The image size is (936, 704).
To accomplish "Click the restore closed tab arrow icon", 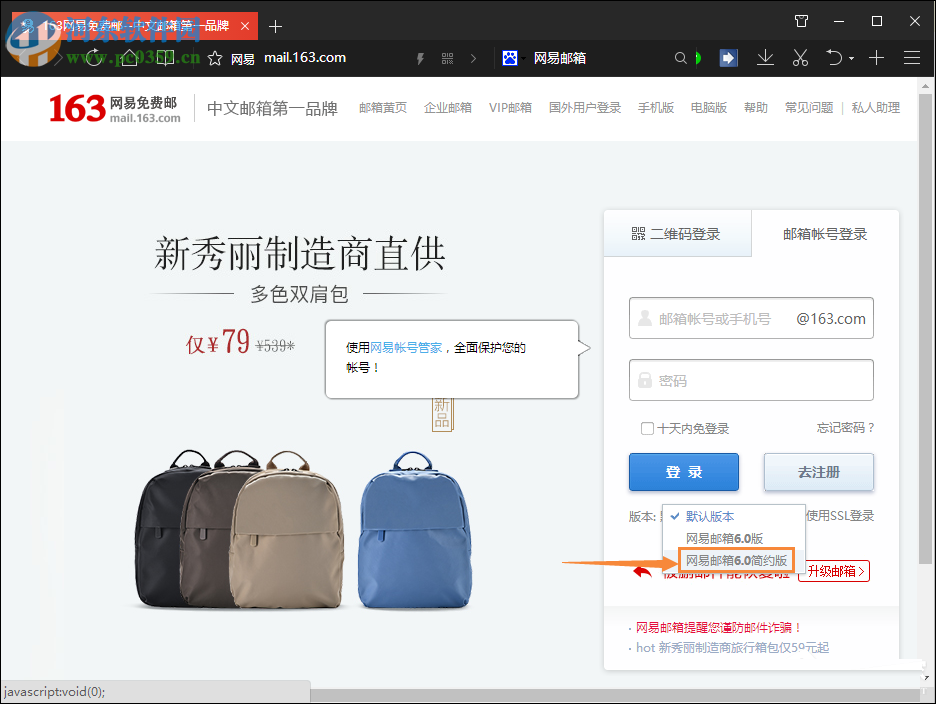I will click(835, 58).
